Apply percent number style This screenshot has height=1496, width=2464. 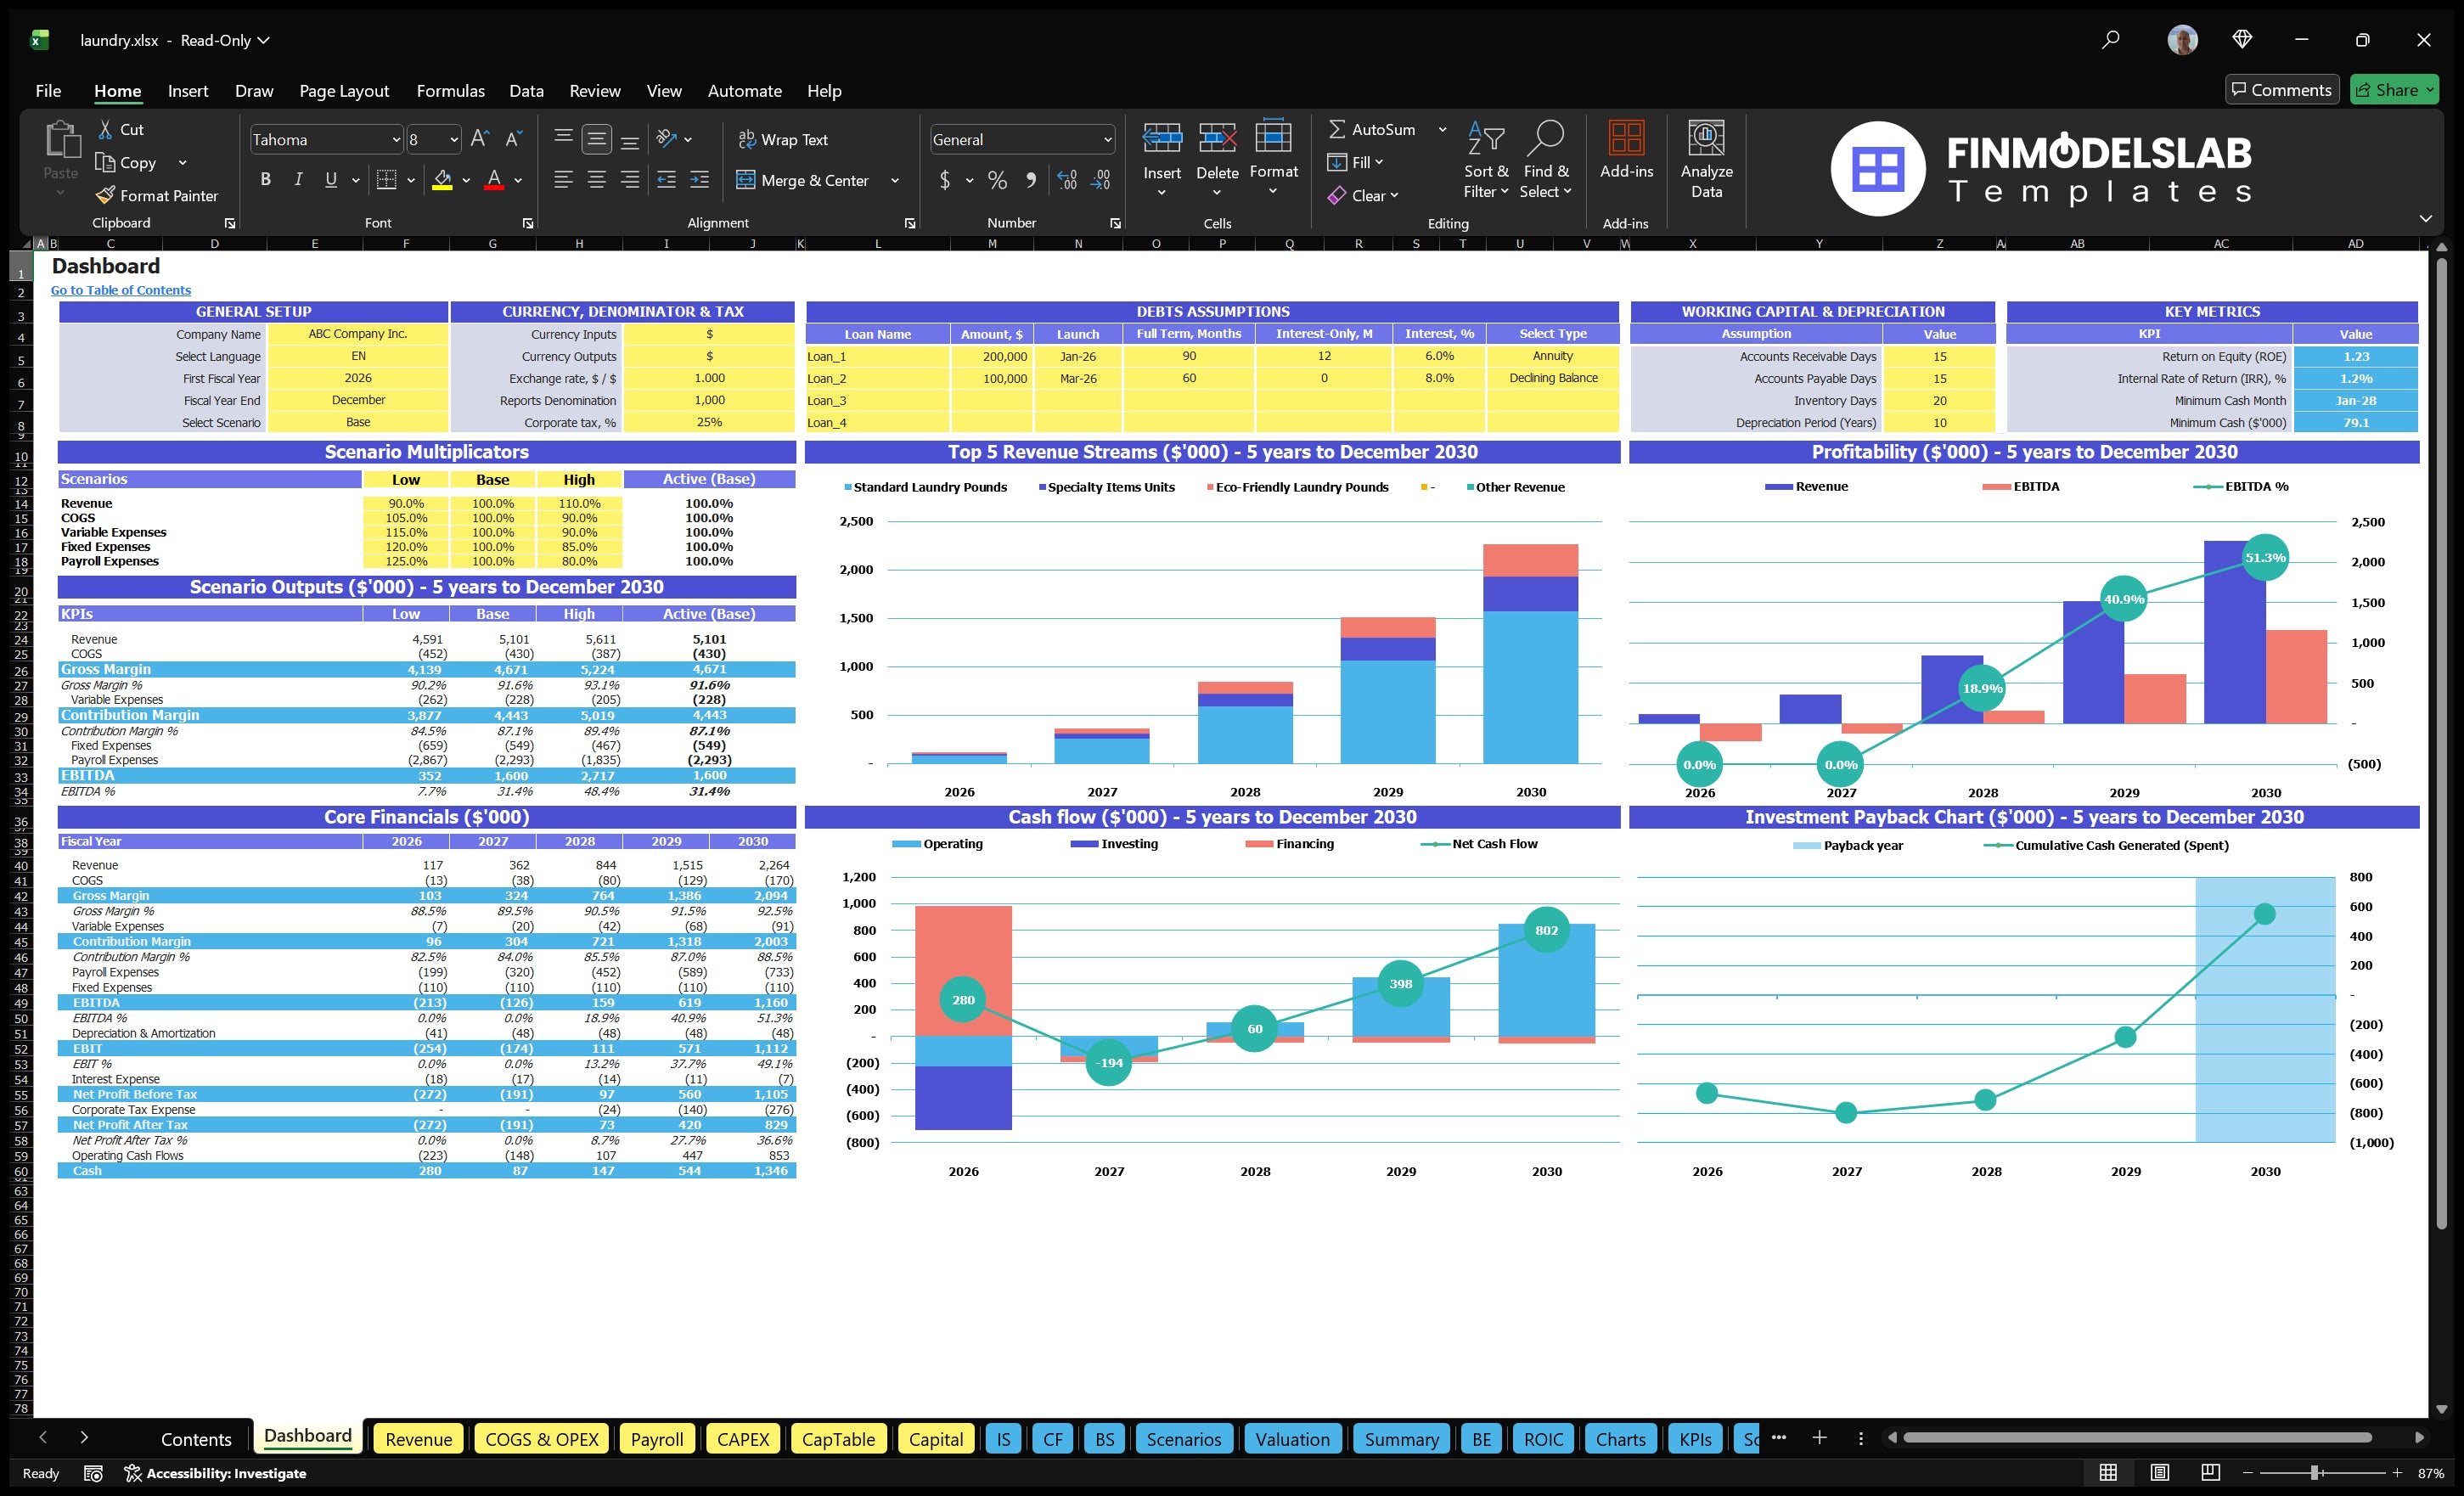(996, 180)
